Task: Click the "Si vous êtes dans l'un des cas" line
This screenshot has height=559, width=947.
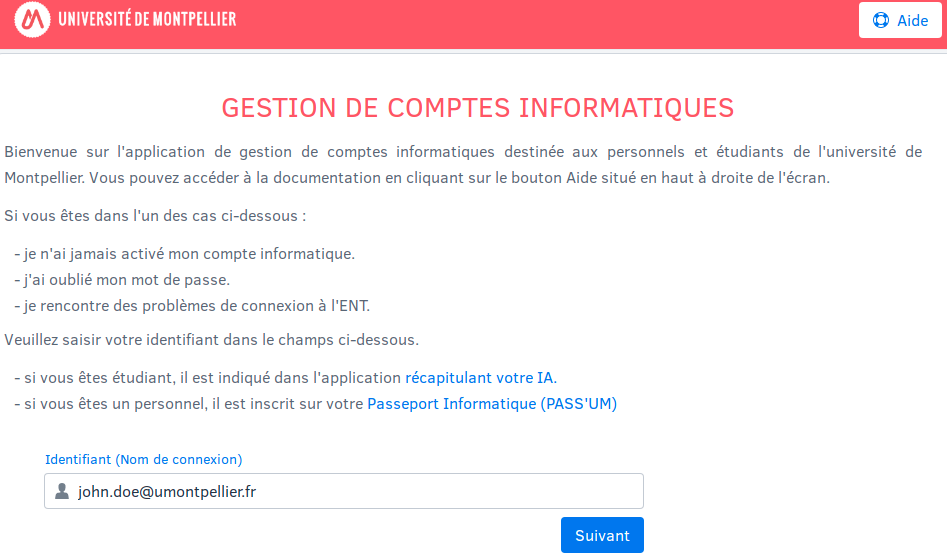Action: pos(155,216)
